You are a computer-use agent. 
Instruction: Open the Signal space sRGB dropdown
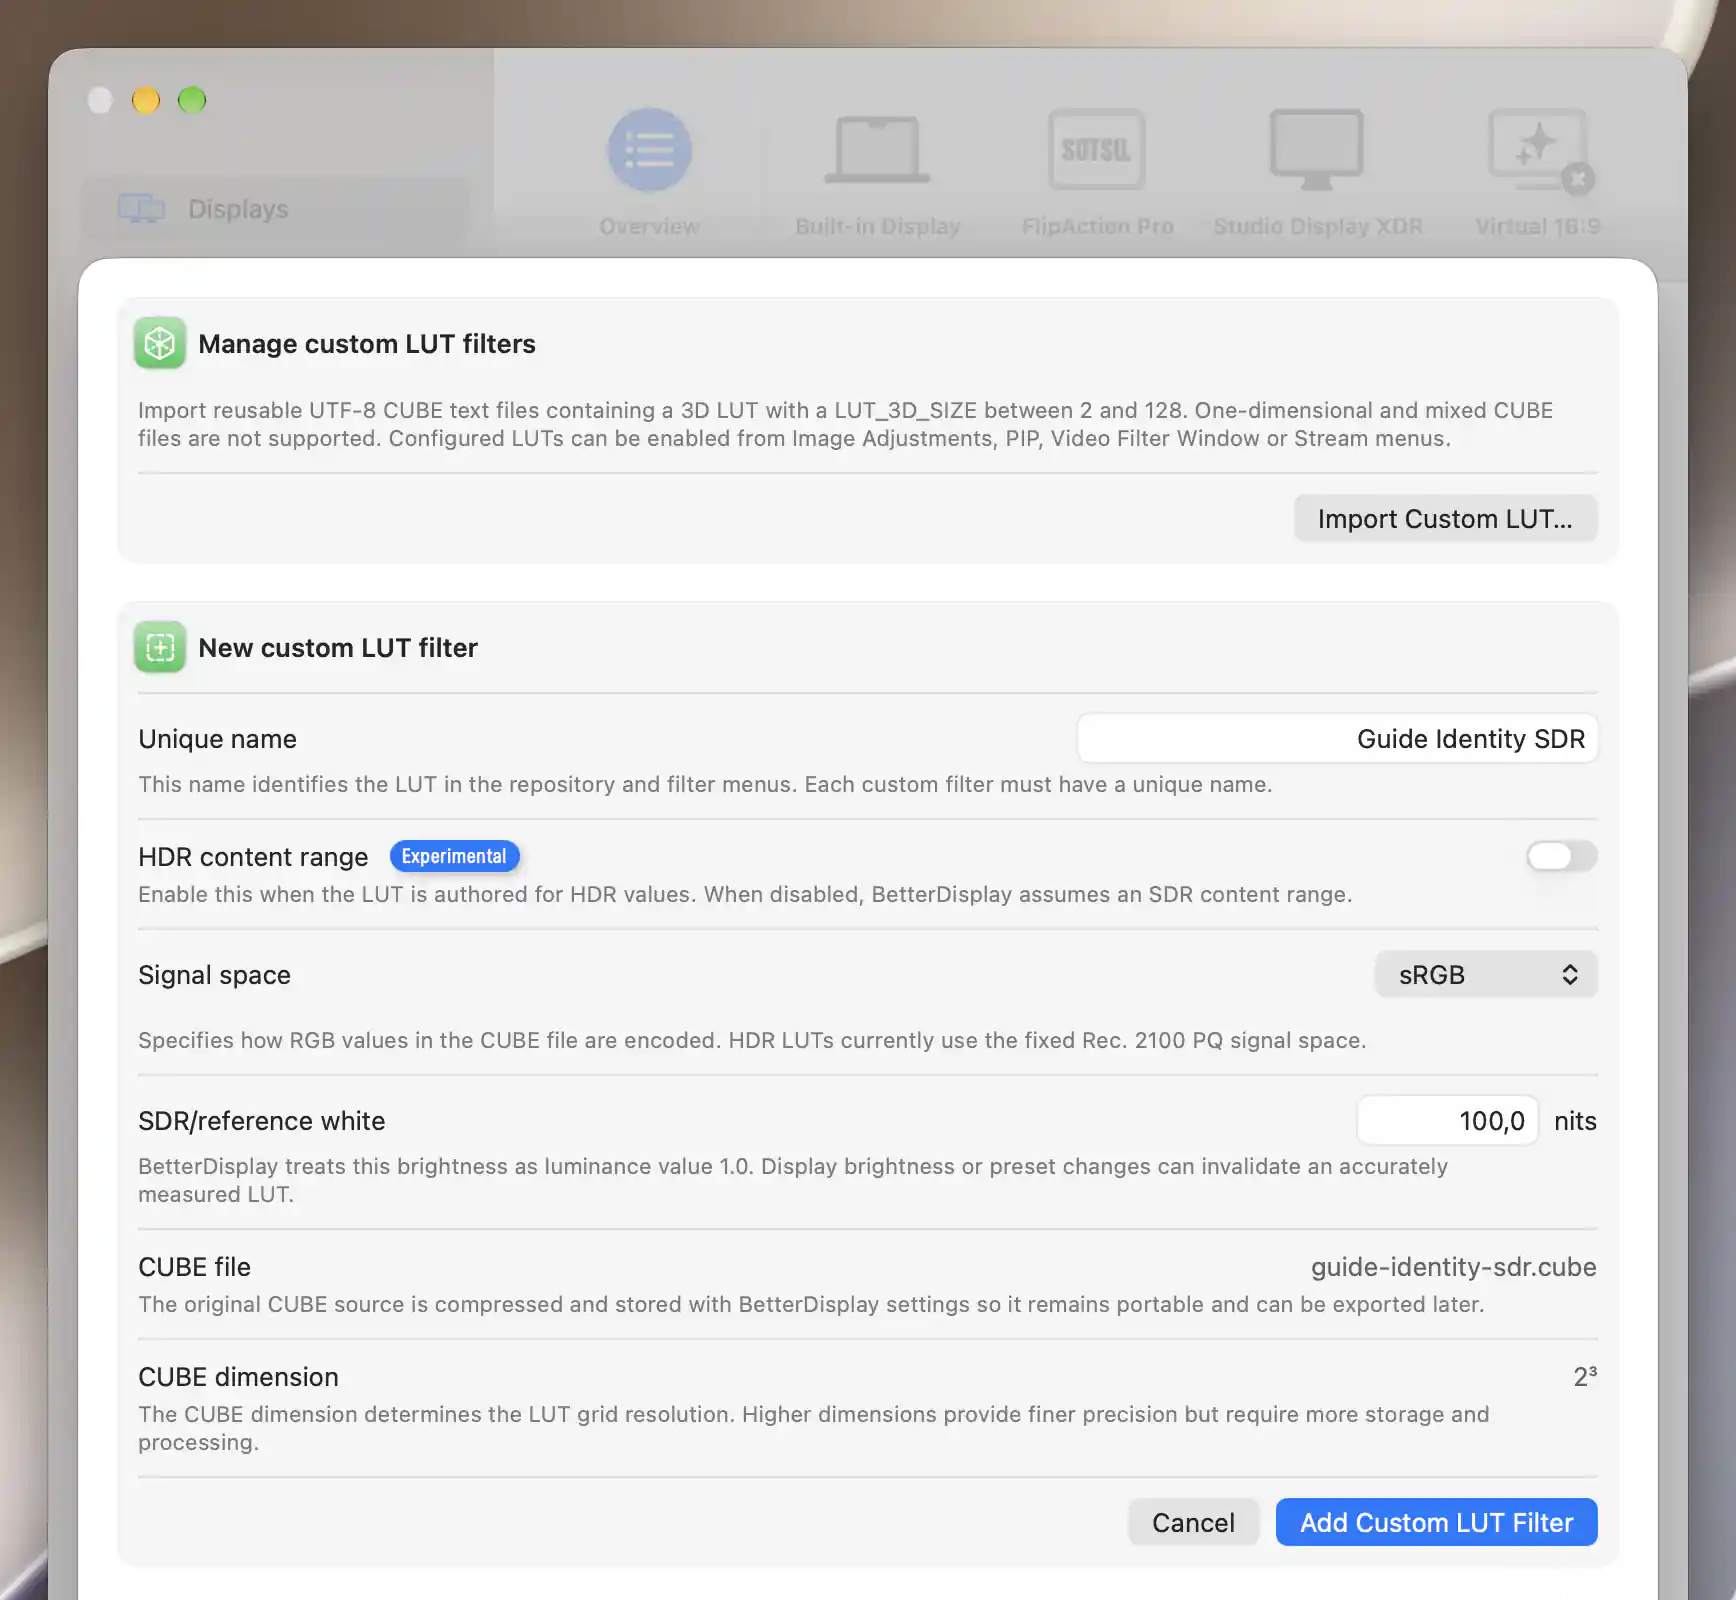[1486, 975]
